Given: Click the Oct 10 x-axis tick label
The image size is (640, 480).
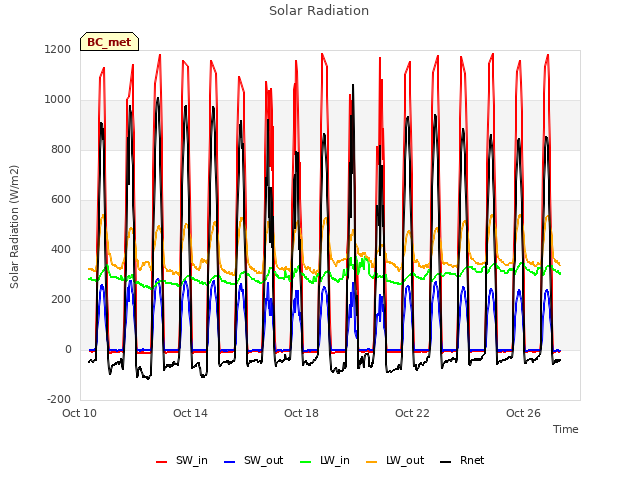Looking at the screenshot, I should [x=80, y=413].
